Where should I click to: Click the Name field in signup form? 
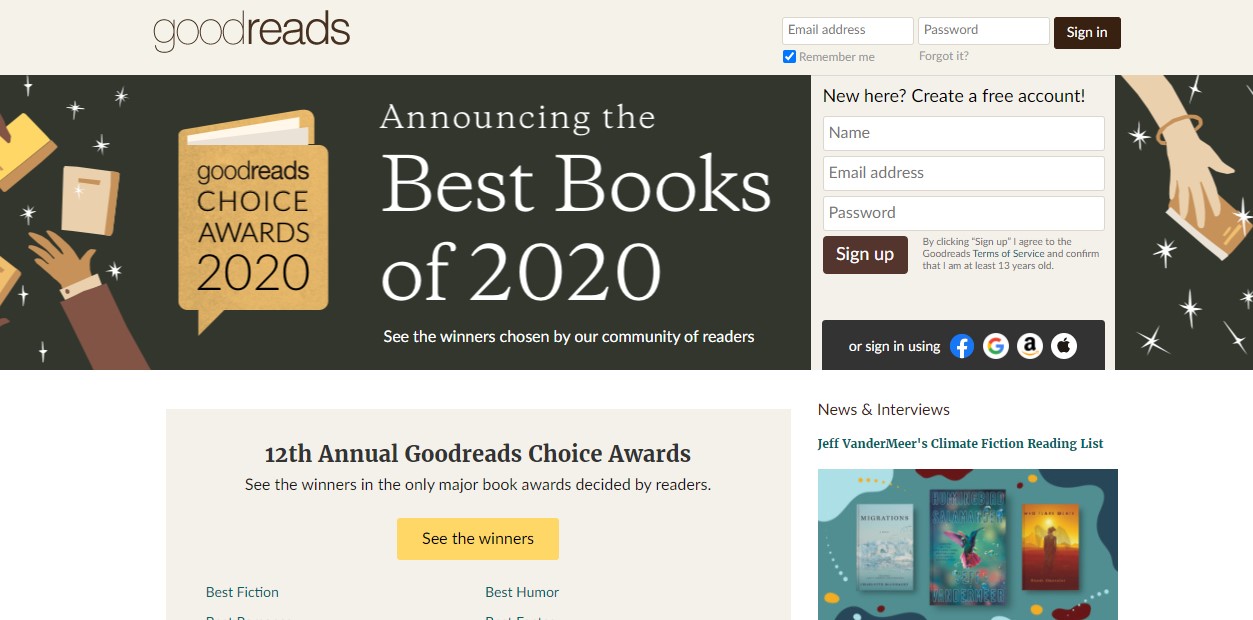coord(963,133)
